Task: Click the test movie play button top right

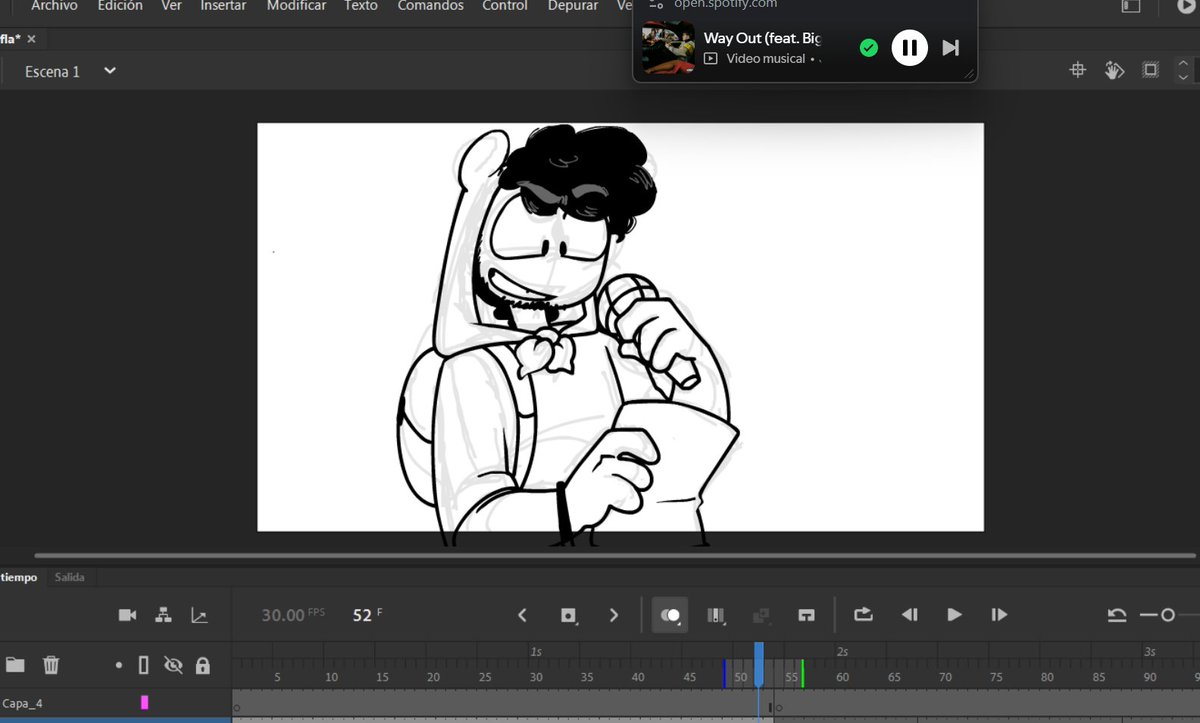Action: [1187, 6]
